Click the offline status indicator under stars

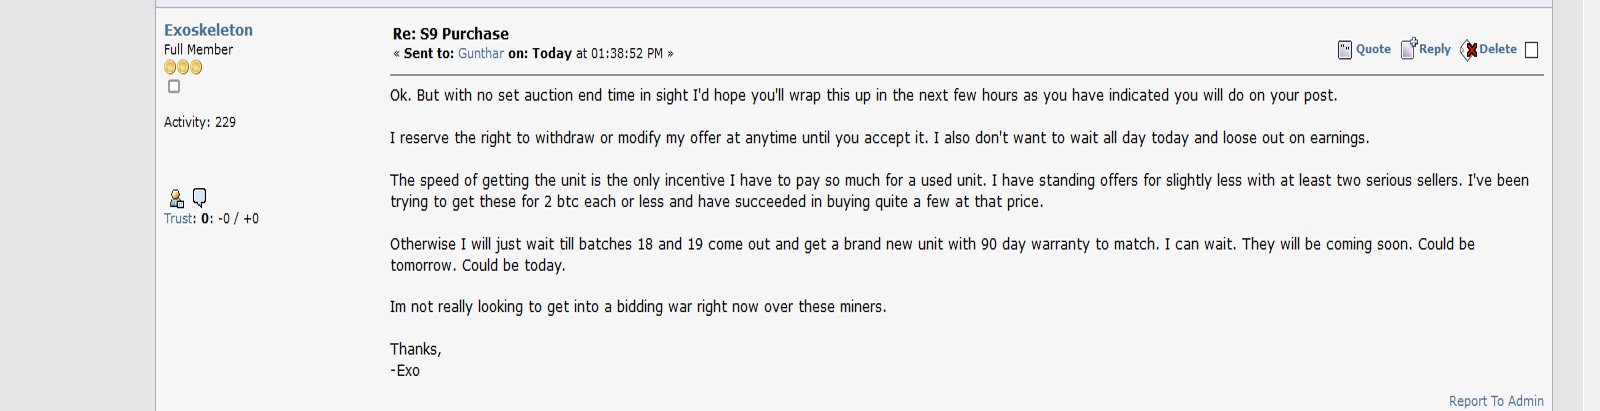[x=174, y=87]
